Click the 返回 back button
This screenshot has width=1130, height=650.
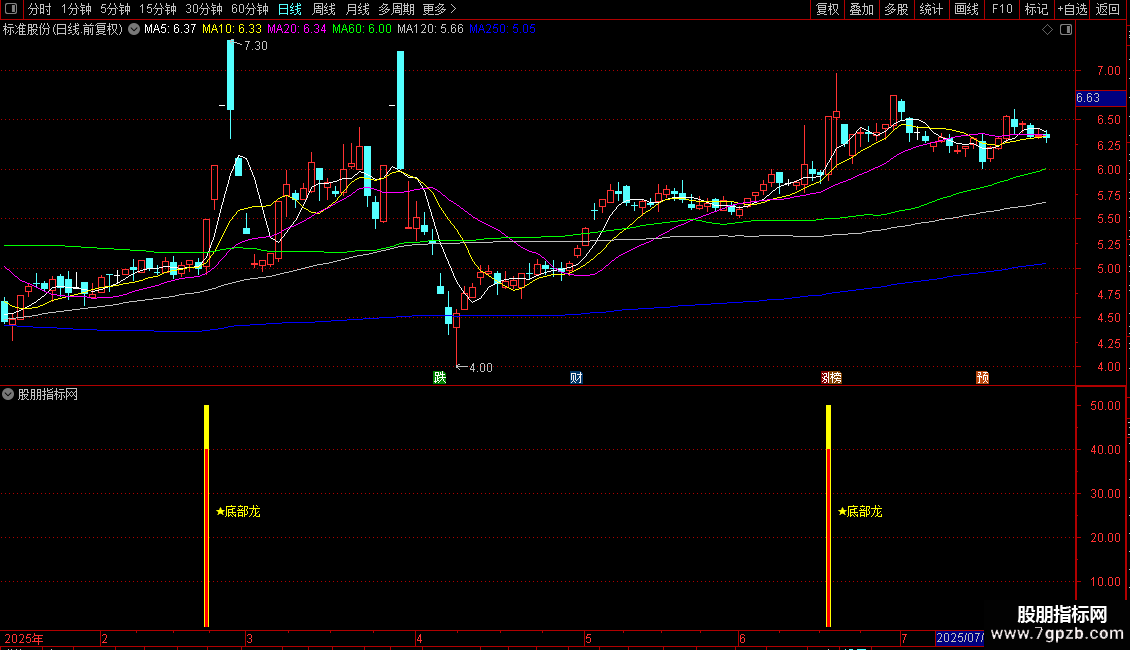[x=1108, y=9]
